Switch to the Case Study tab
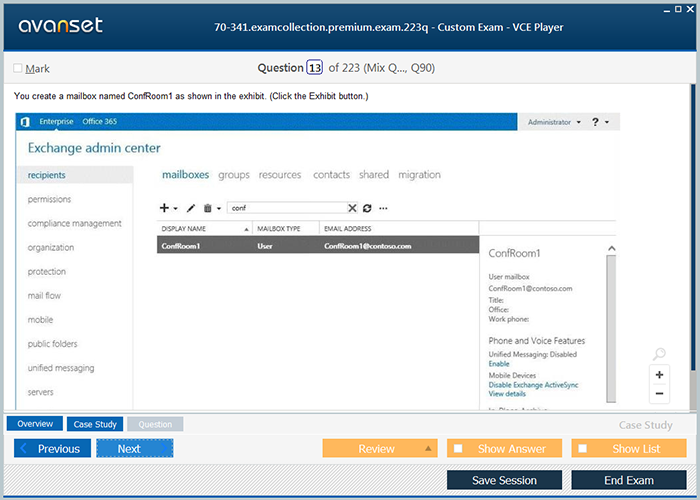The height and width of the screenshot is (500, 700). click(x=96, y=424)
